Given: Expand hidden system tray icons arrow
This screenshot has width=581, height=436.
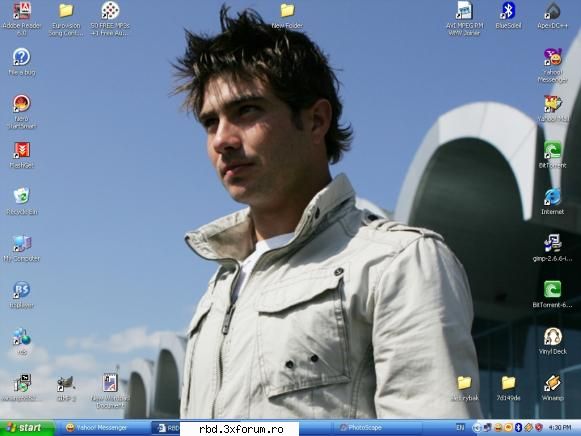Looking at the screenshot, I should (477, 428).
